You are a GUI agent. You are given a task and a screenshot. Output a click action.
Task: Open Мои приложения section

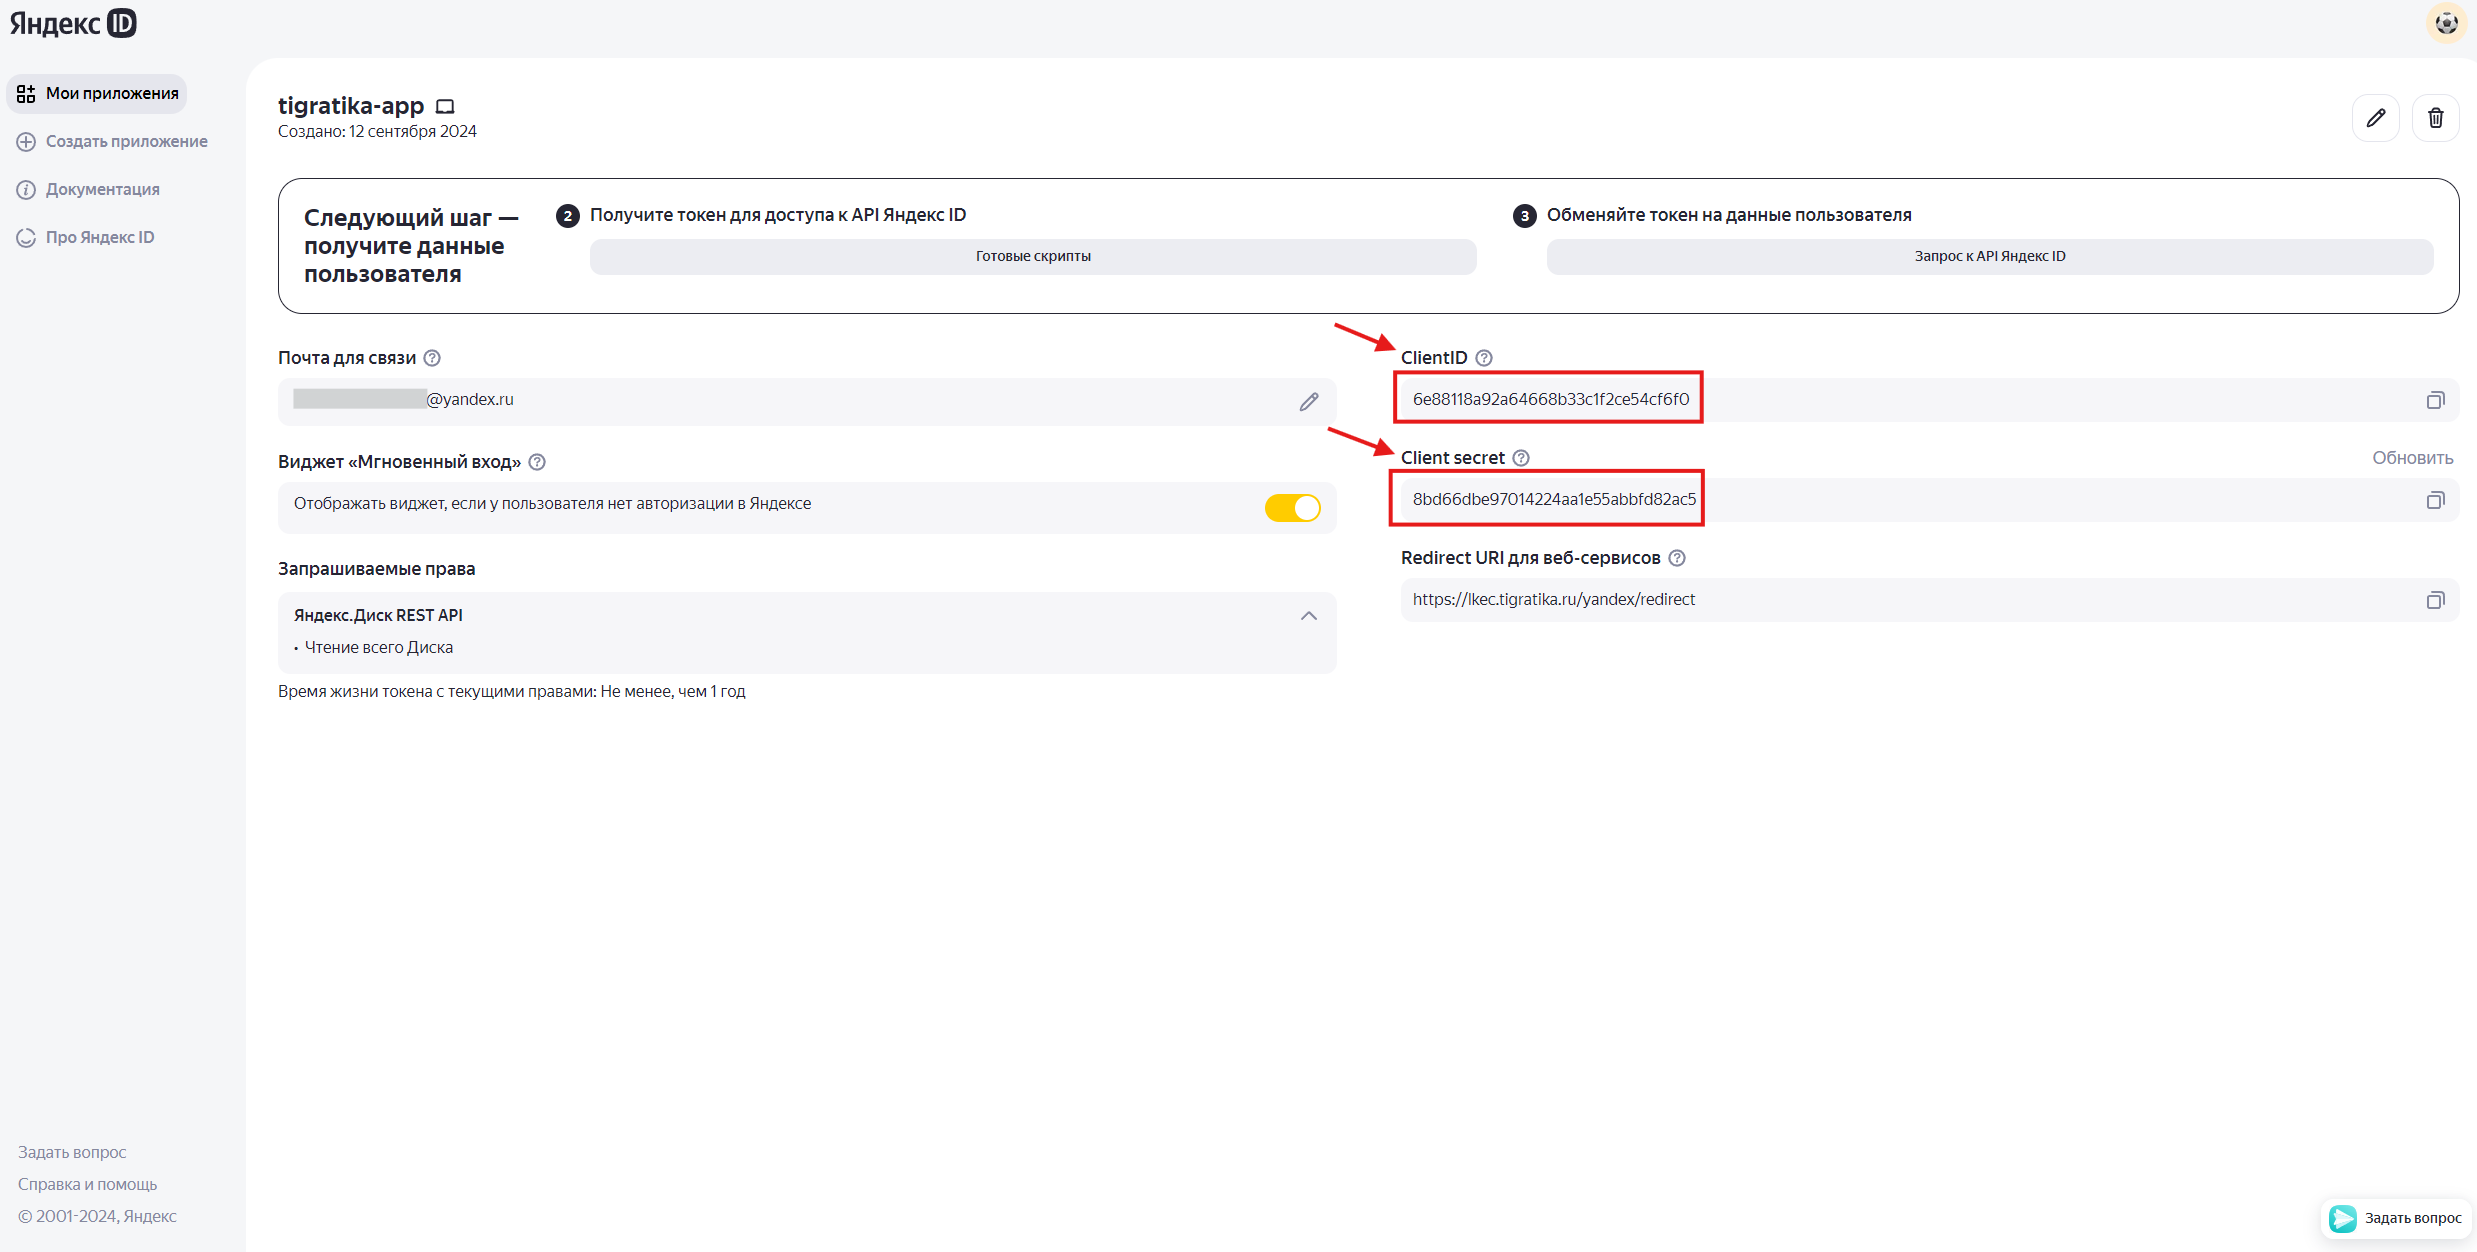tap(97, 93)
